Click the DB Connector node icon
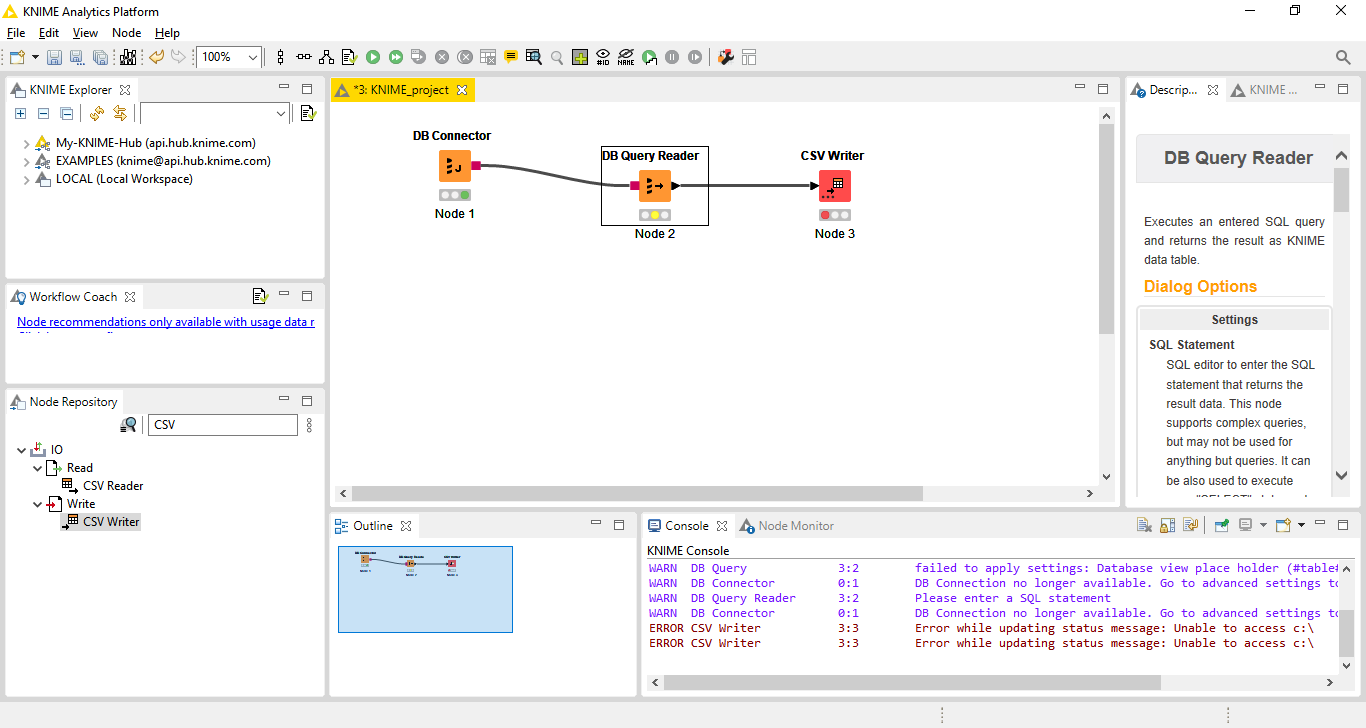1366x728 pixels. click(455, 166)
